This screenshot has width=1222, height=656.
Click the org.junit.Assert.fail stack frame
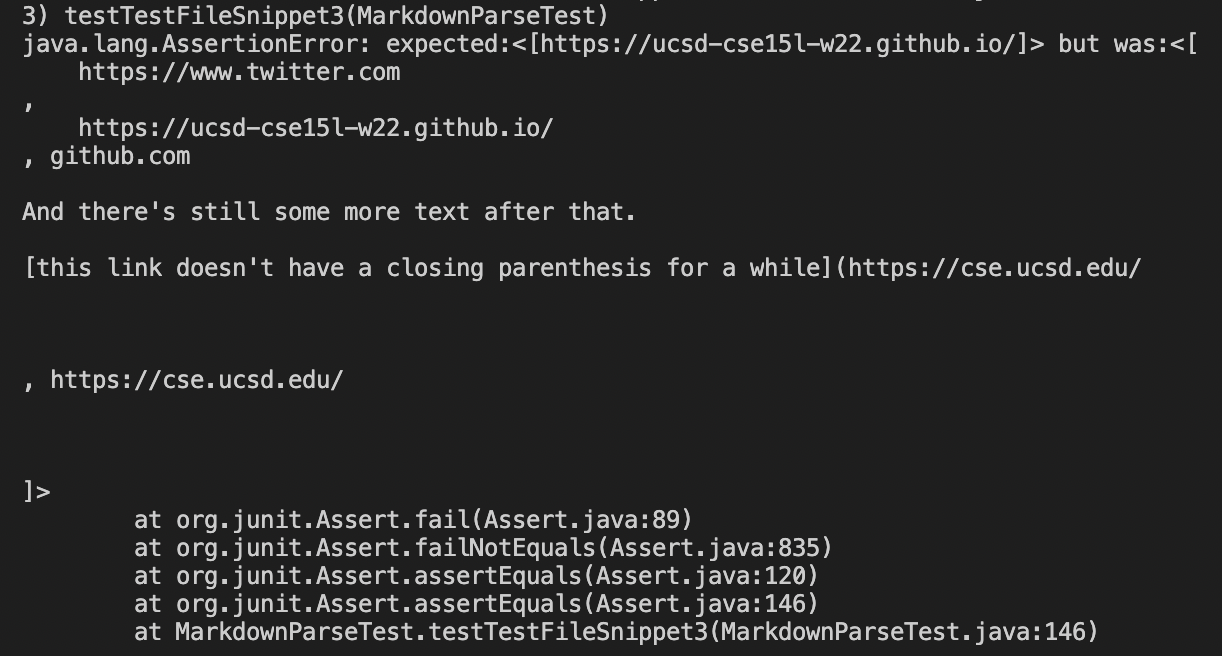[x=413, y=520]
